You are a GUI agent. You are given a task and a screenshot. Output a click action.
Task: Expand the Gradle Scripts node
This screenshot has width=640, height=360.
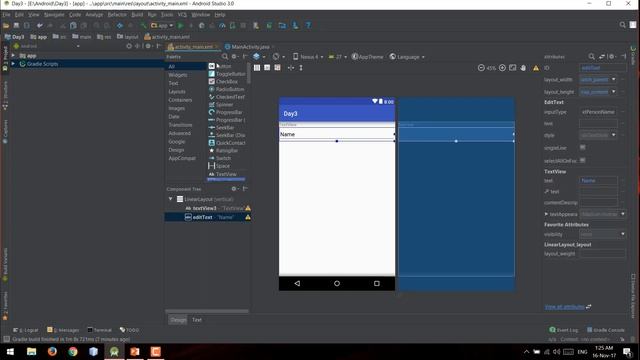click(13, 64)
